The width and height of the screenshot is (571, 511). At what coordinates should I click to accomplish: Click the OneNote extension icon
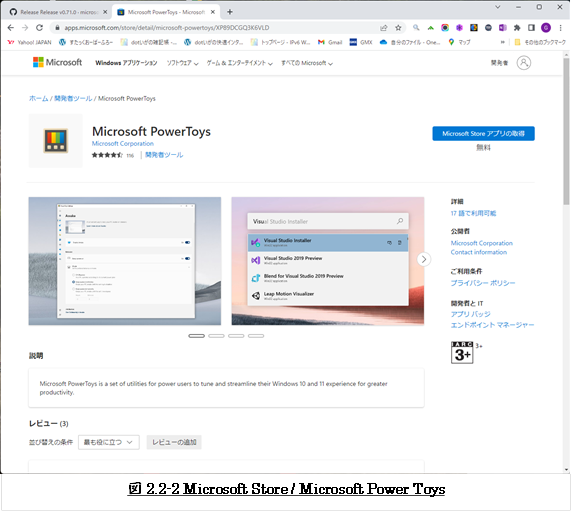click(x=503, y=28)
